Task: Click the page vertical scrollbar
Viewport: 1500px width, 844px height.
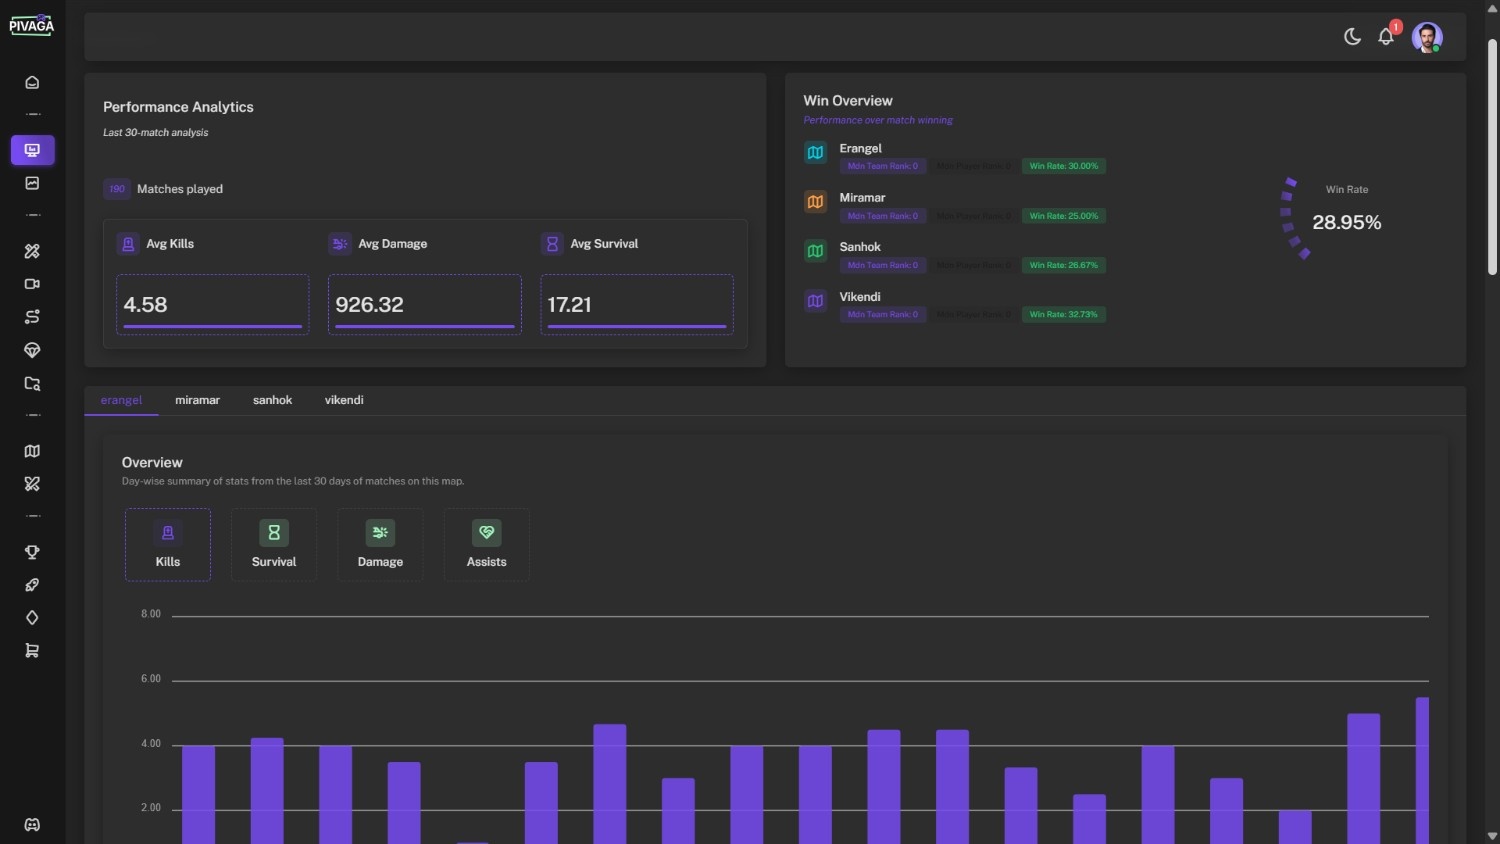Action: pyautogui.click(x=1492, y=160)
